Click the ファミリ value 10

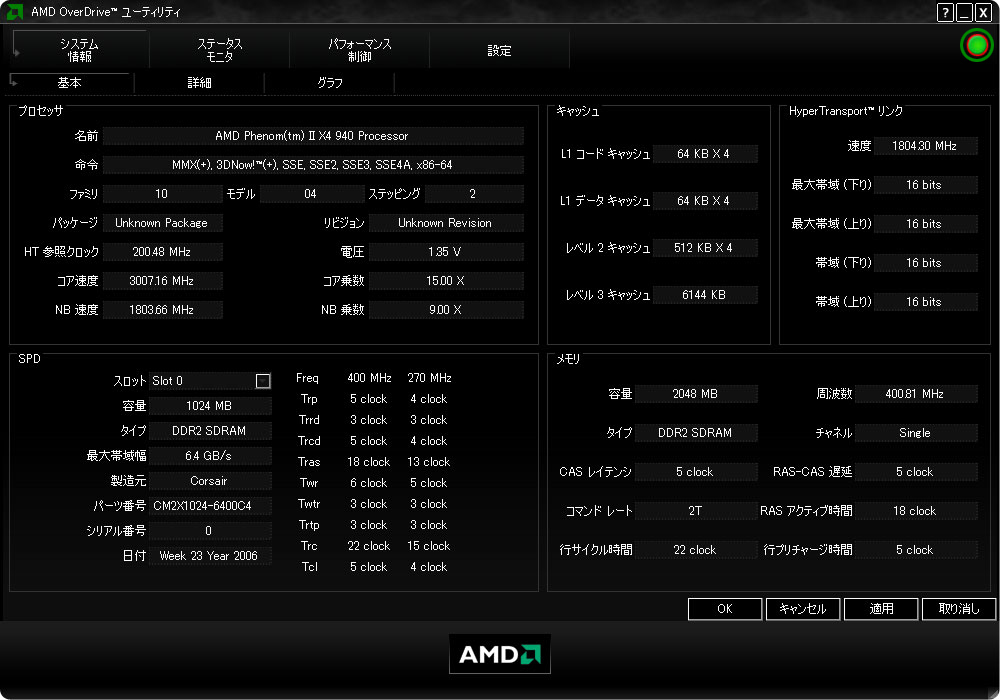click(162, 194)
